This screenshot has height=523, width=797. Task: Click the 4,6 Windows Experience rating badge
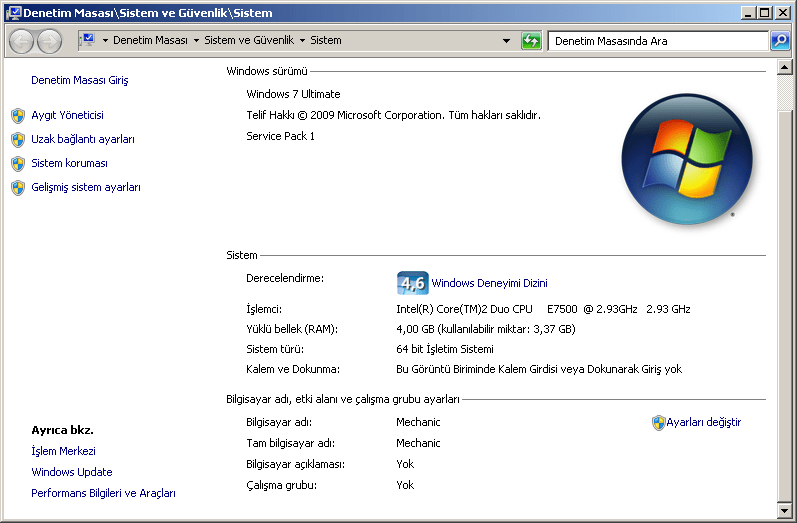pos(412,283)
